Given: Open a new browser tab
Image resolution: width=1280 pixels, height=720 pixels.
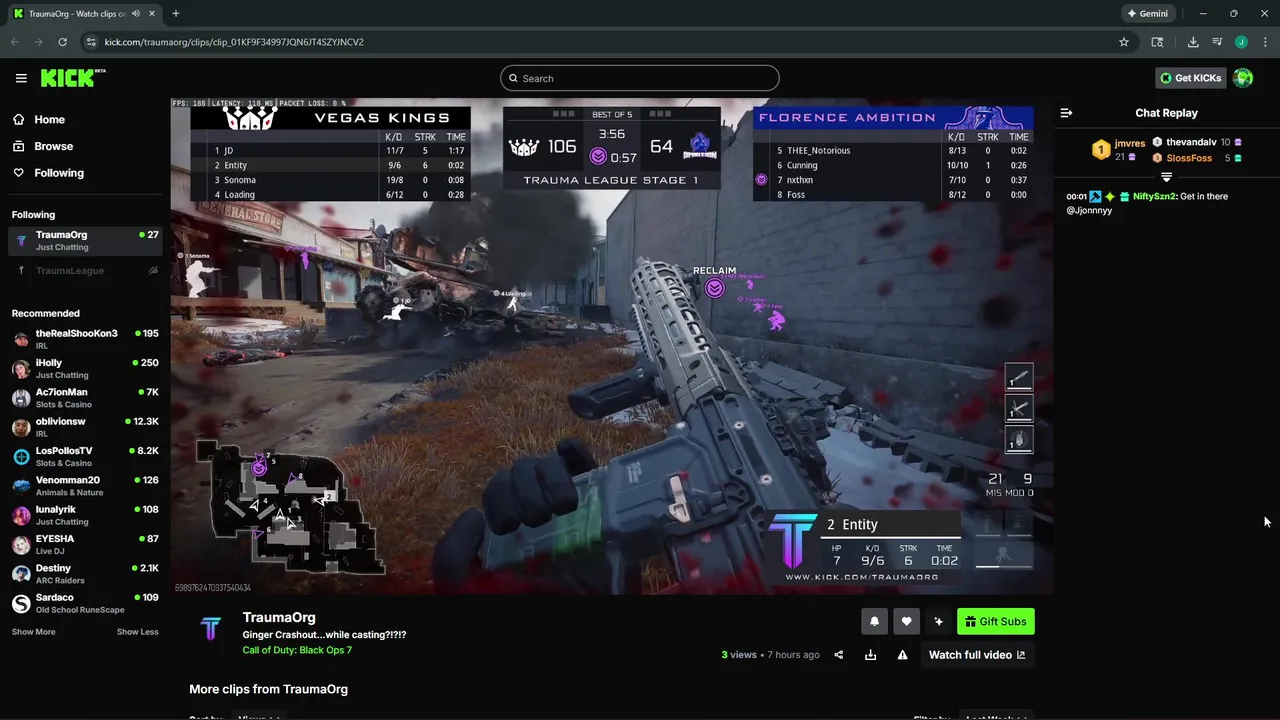Looking at the screenshot, I should click(175, 14).
